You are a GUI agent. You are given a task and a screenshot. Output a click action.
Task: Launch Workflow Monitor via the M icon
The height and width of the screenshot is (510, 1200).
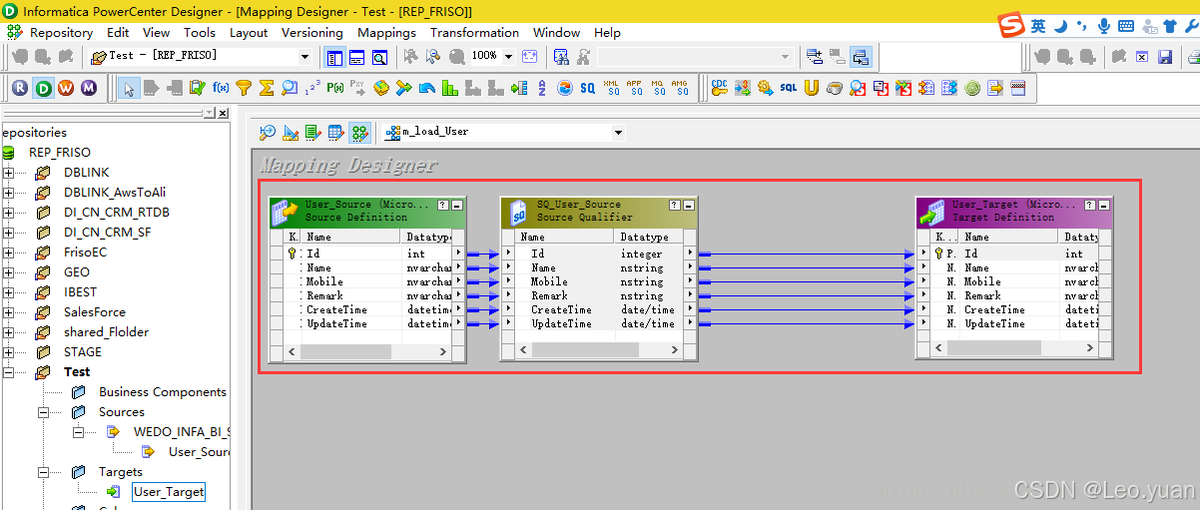coord(88,88)
